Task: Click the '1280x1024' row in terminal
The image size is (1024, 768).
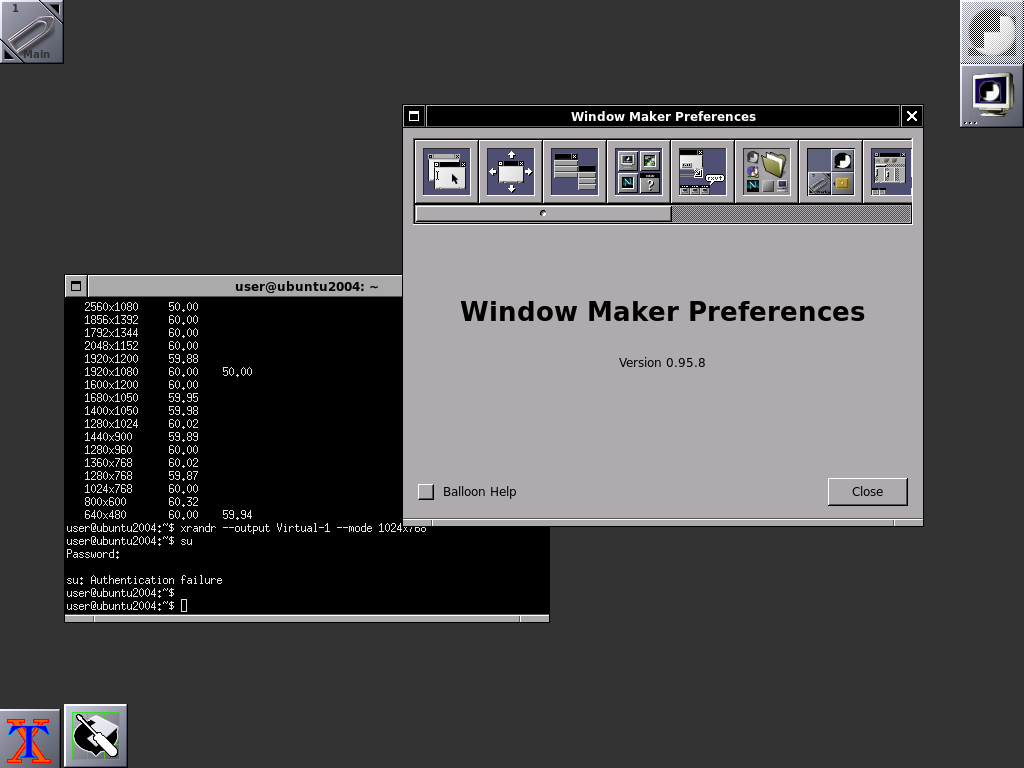Action: coord(142,424)
